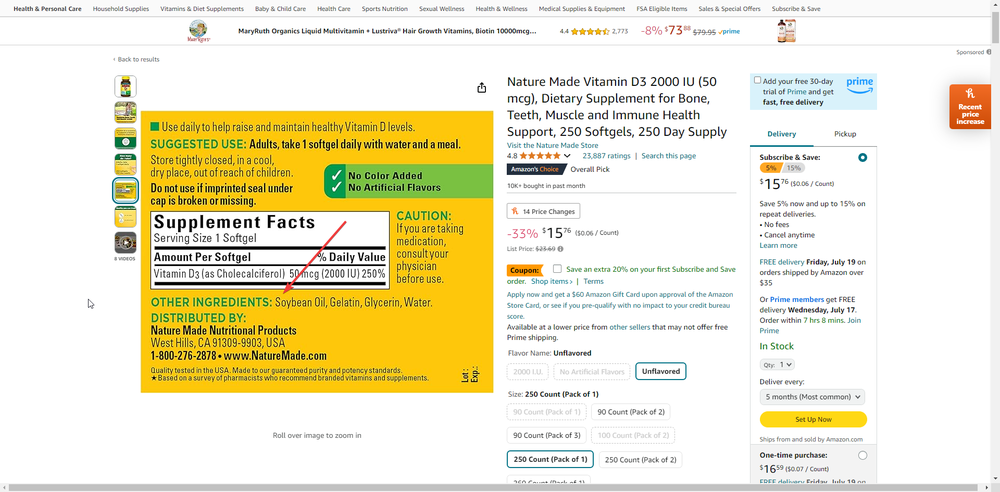
Task: Select 90 Count (Pack of 1) size
Action: [547, 412]
